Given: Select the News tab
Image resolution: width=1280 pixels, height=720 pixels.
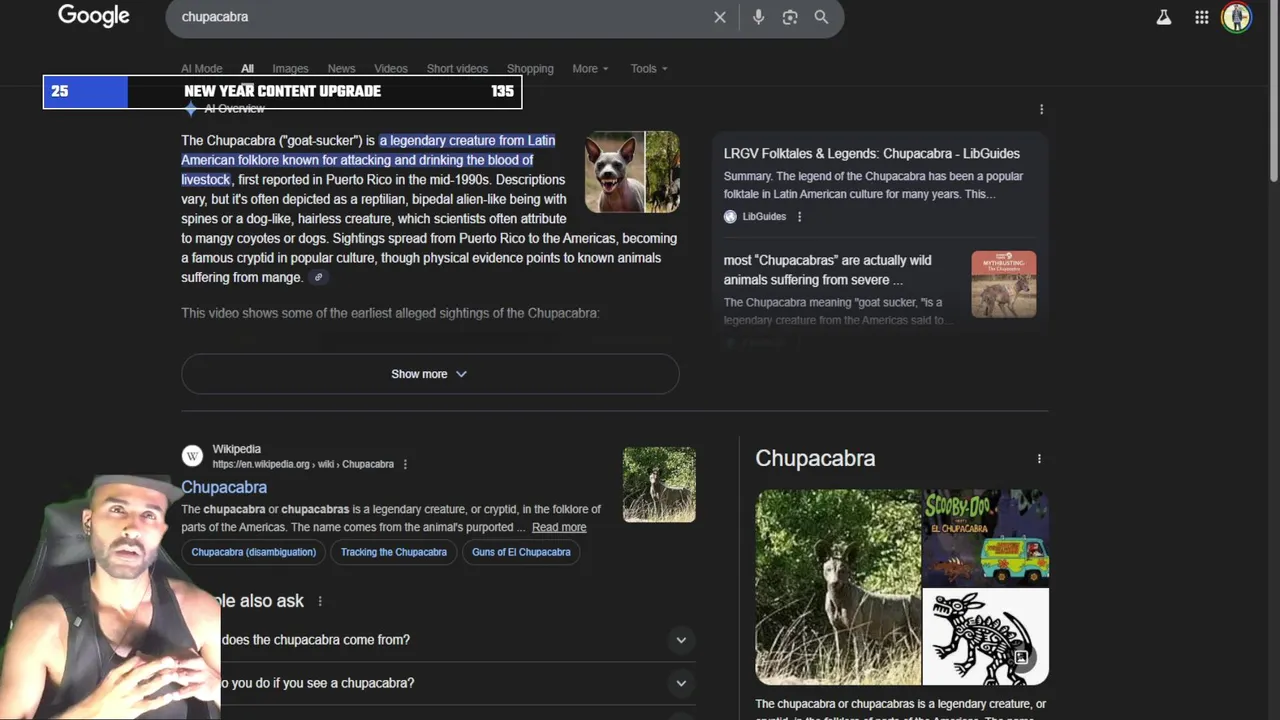Looking at the screenshot, I should (341, 69).
